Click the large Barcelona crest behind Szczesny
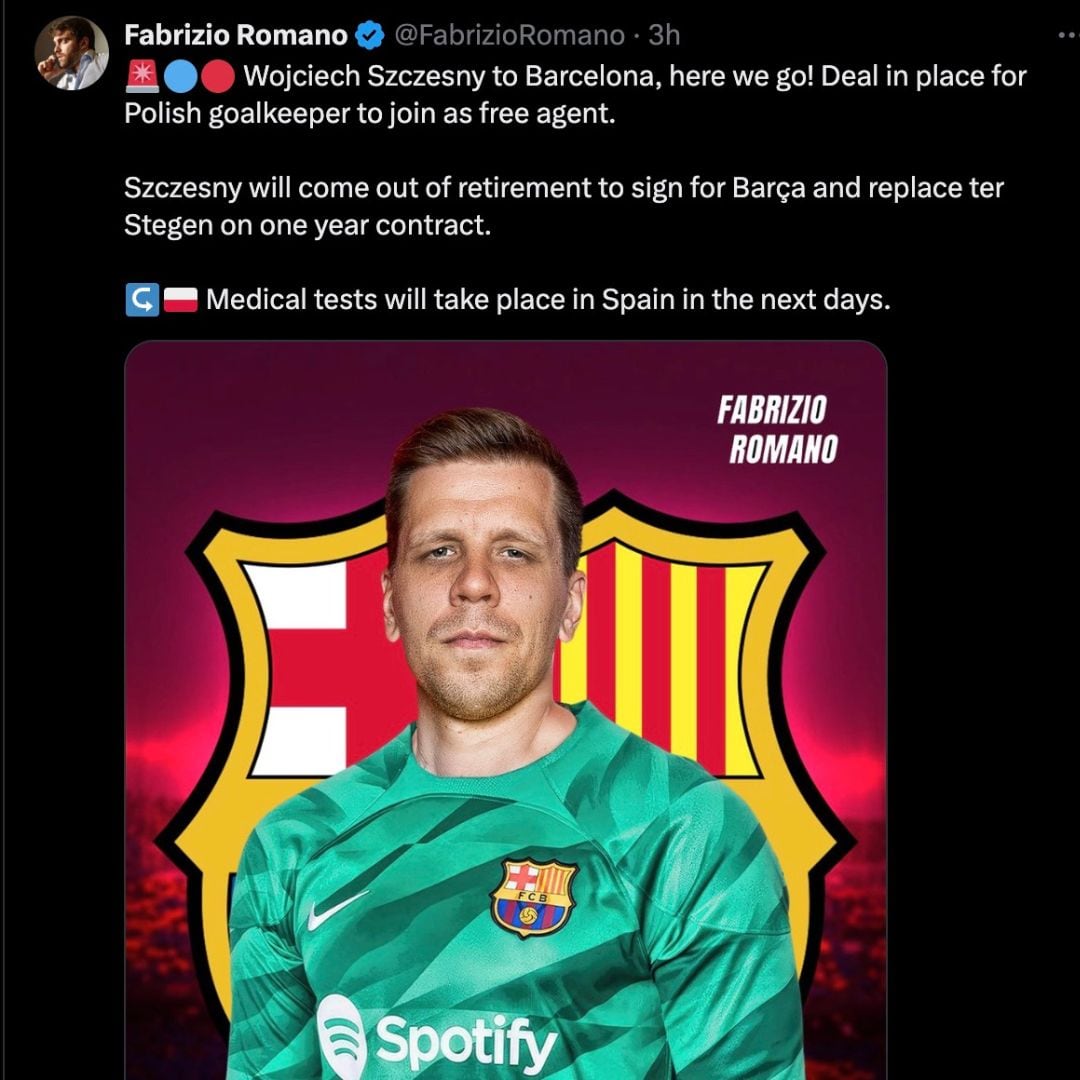The image size is (1080, 1080). tap(680, 650)
